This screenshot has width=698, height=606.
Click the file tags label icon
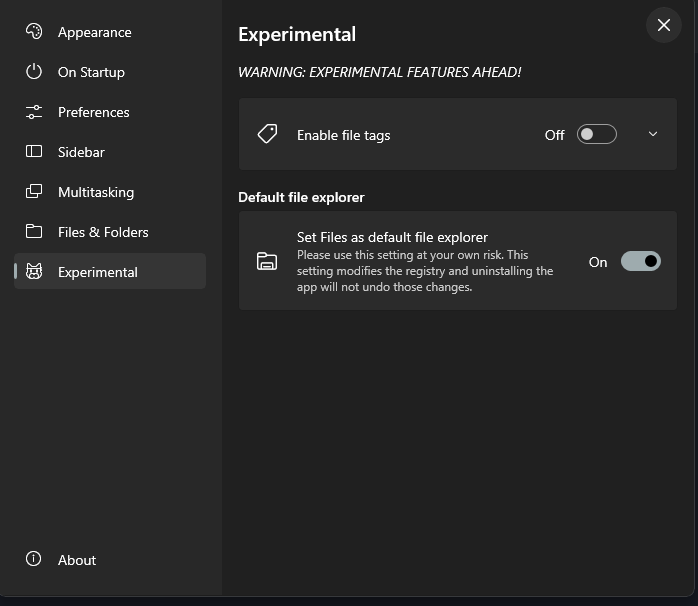[x=267, y=134]
